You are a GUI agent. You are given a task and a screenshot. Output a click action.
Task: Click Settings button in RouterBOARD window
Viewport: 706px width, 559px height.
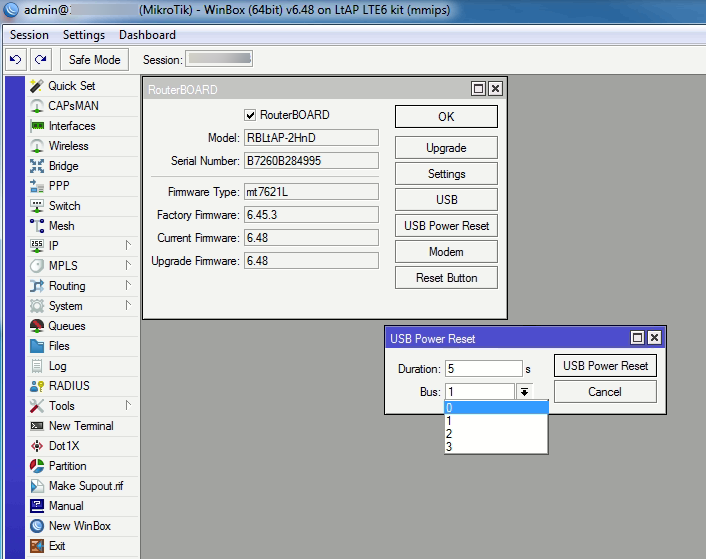click(x=446, y=174)
